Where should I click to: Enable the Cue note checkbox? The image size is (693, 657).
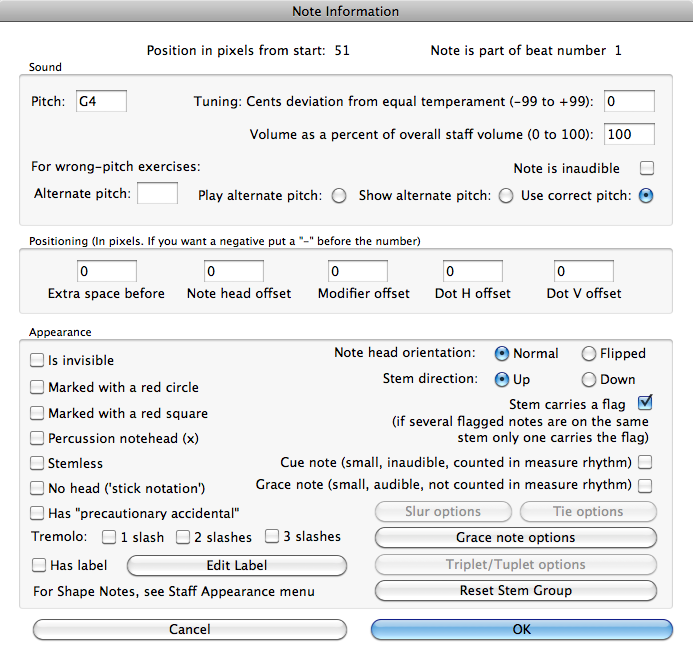tap(646, 462)
